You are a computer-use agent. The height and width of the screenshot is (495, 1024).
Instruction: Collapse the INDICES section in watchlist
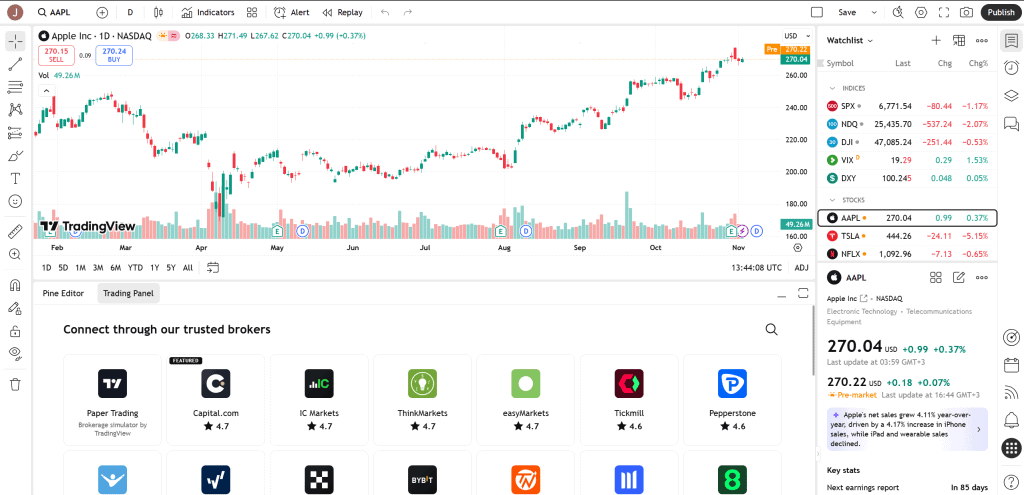(832, 88)
